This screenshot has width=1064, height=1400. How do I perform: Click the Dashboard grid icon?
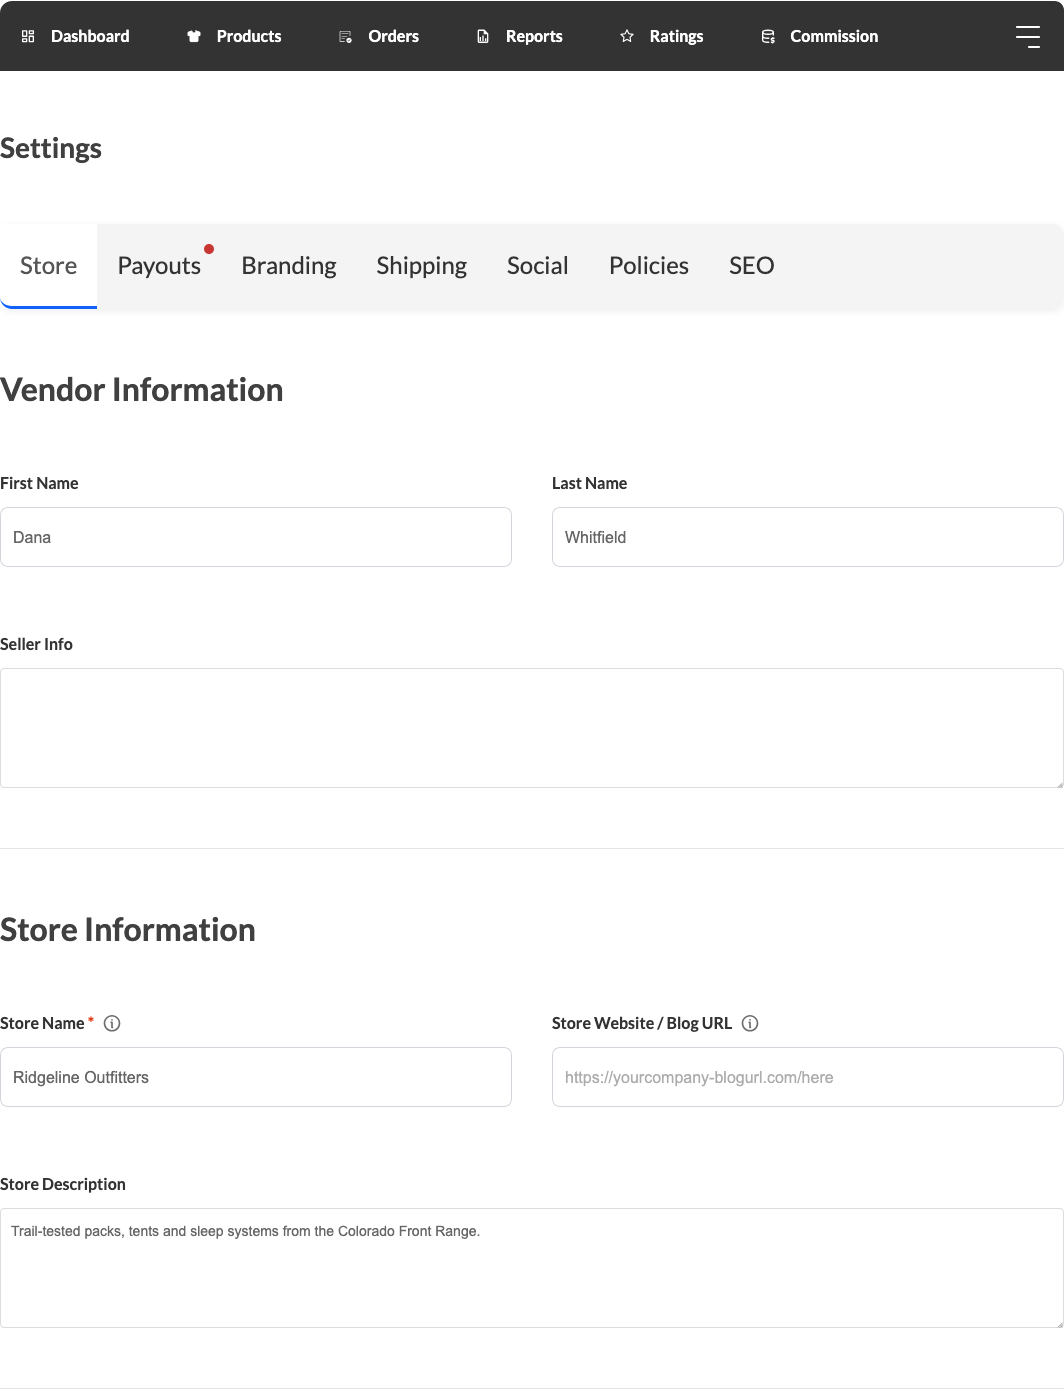tap(28, 36)
